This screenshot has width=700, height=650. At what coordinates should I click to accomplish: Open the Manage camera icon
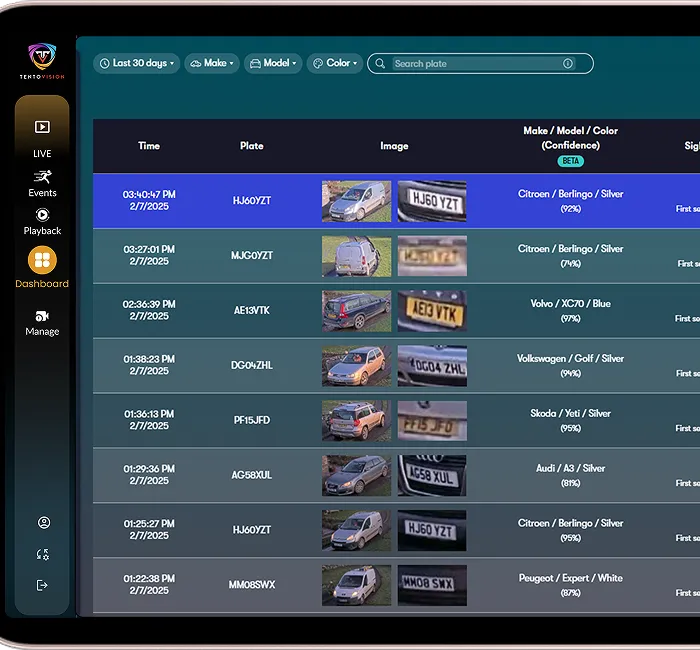point(42,316)
